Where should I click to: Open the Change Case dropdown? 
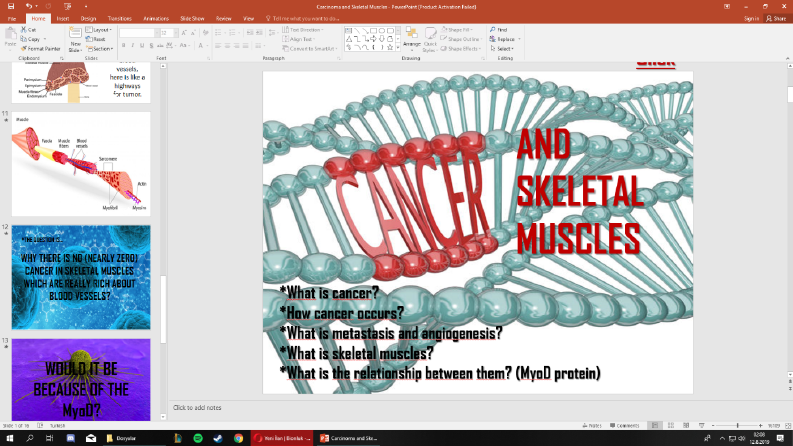coord(185,46)
